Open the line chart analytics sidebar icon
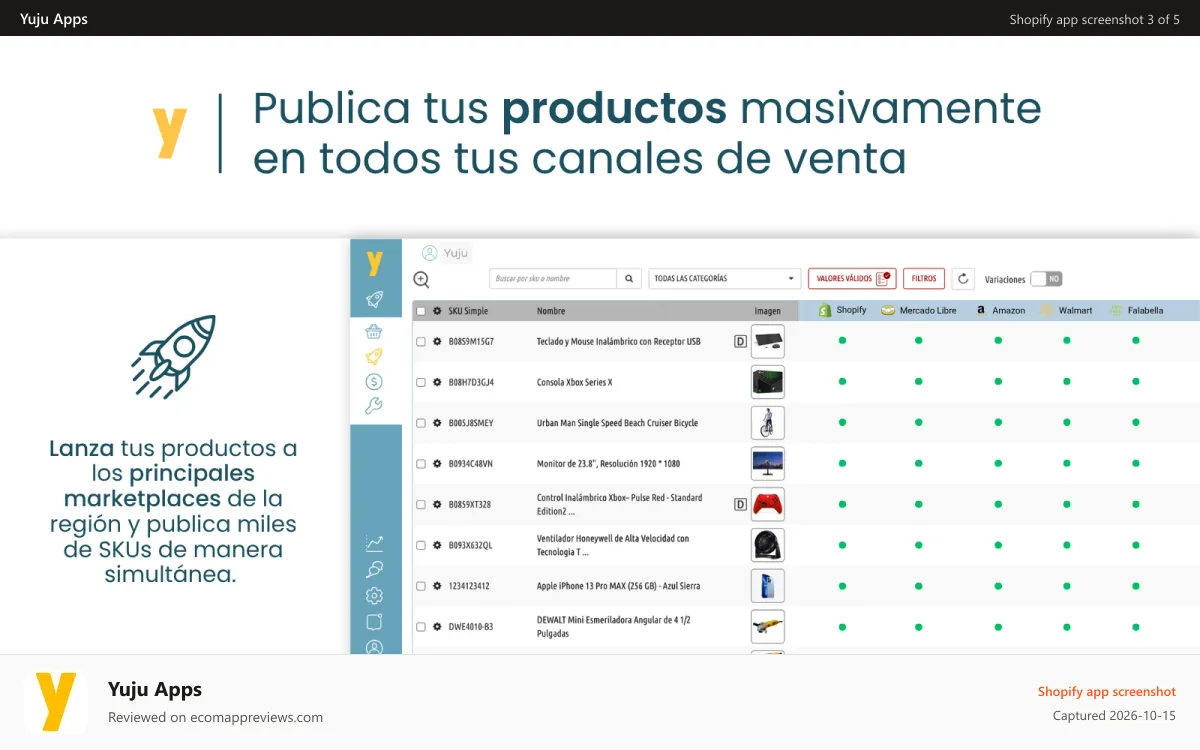 coord(375,544)
